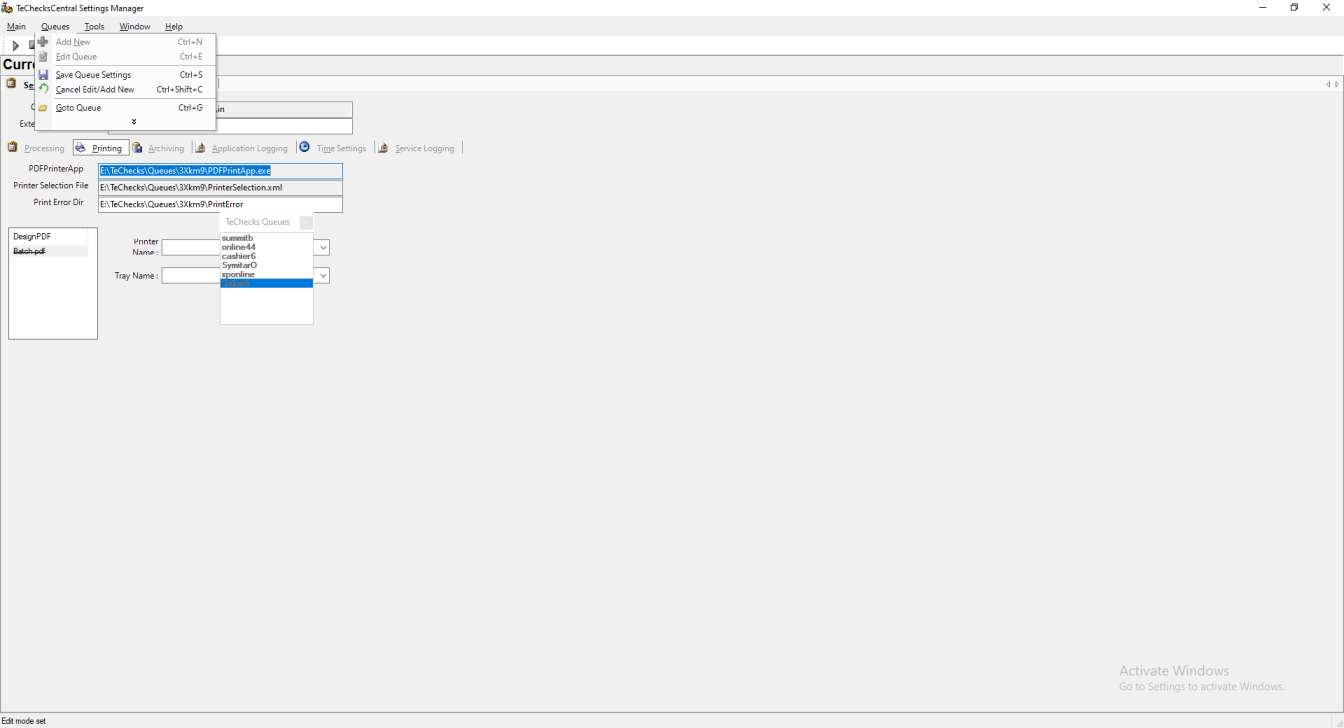Click the plus icon beside Add New
Screen dimensions: 1344x728
(x=43, y=42)
